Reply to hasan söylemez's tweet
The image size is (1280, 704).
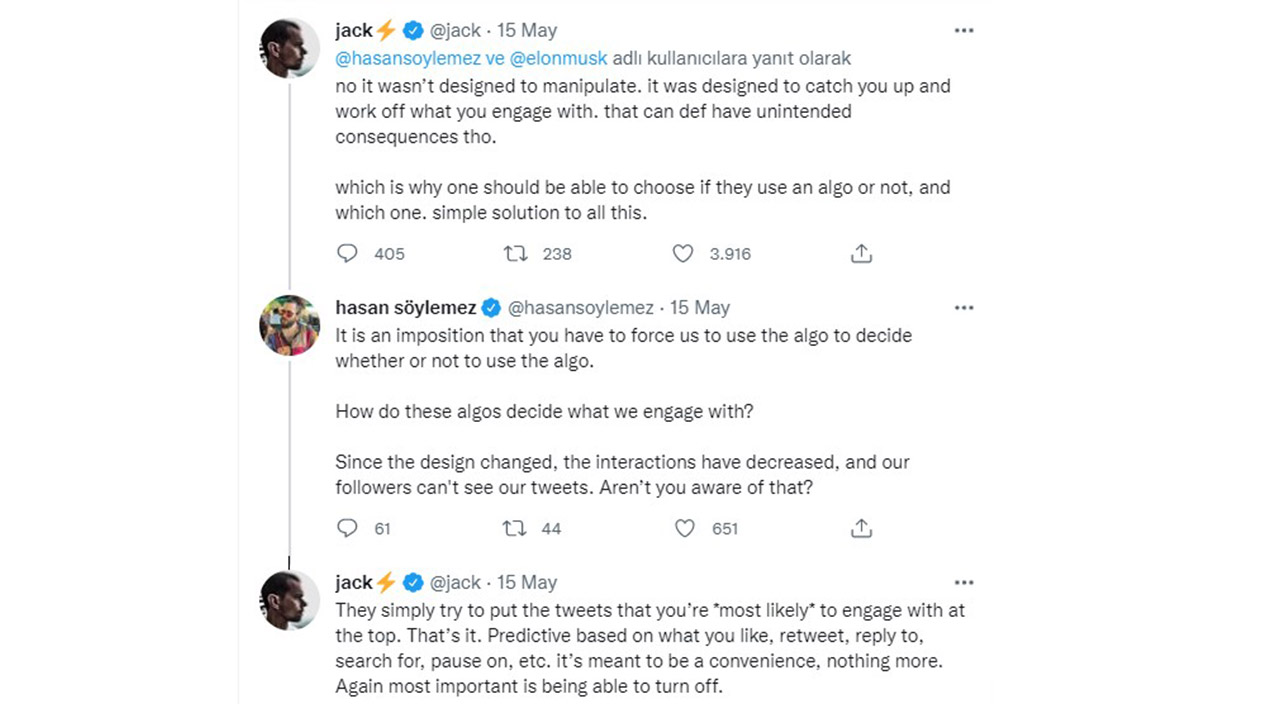pos(348,528)
